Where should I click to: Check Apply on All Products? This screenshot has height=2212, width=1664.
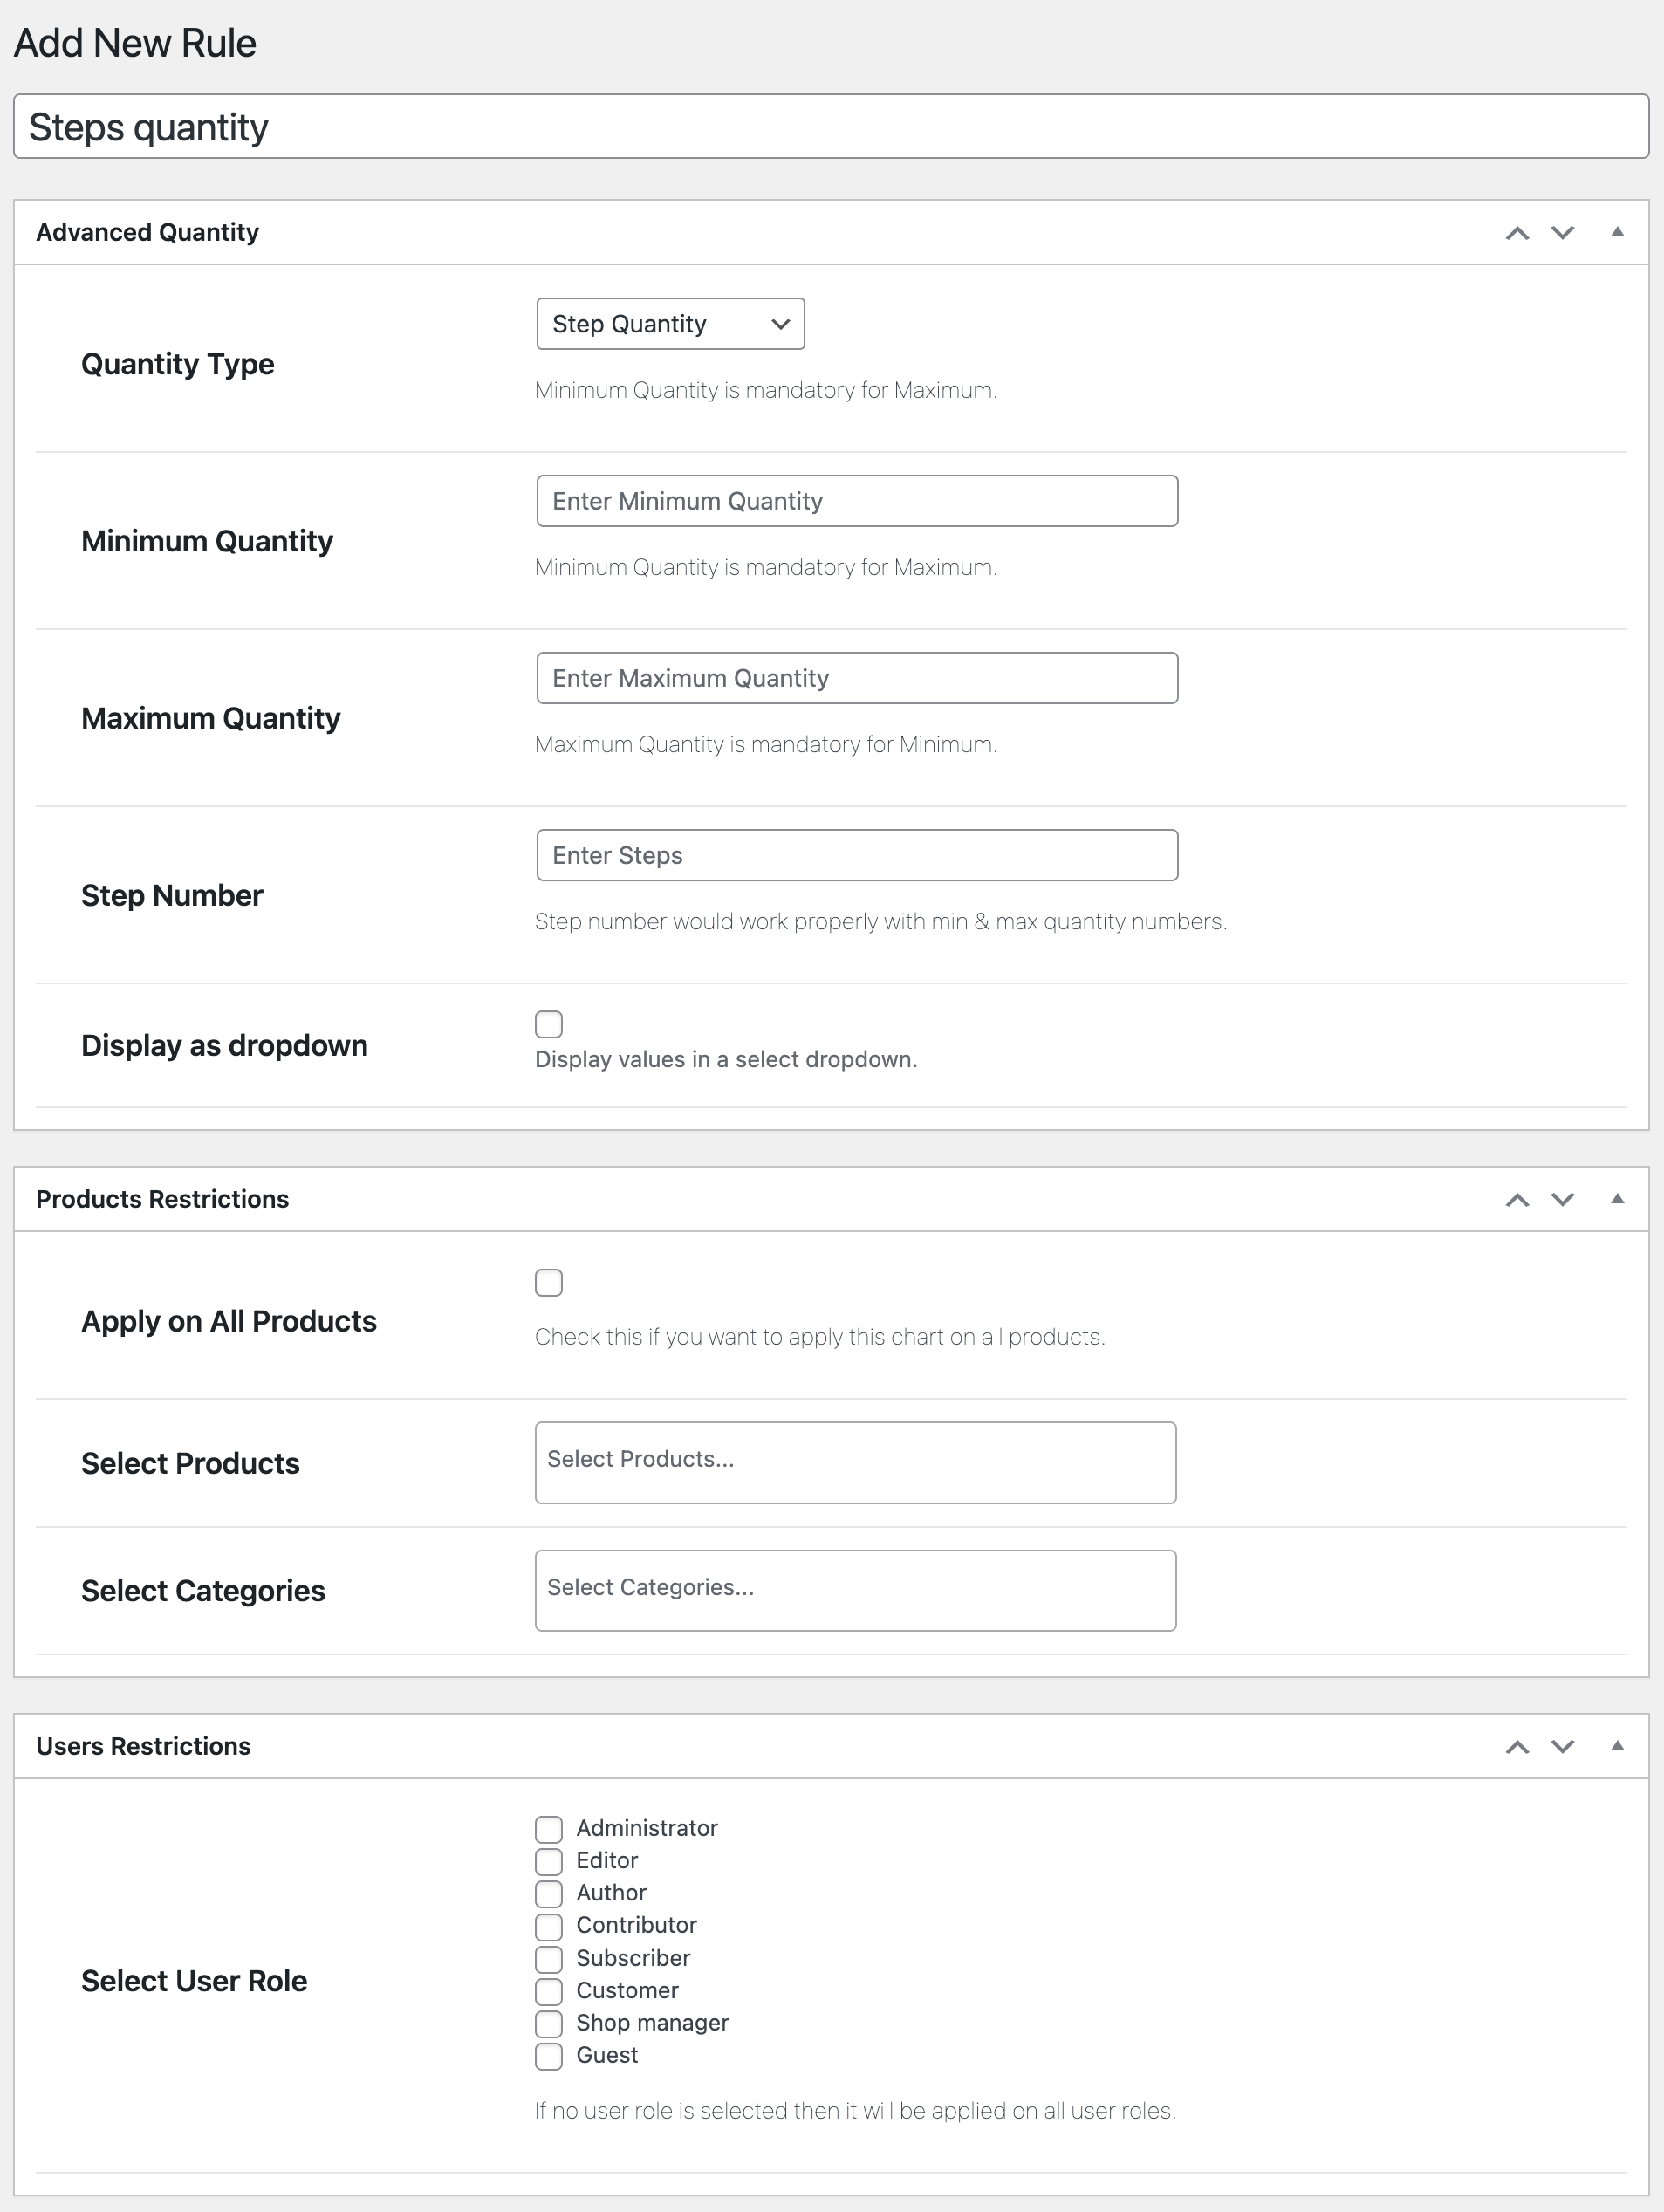click(x=549, y=1283)
